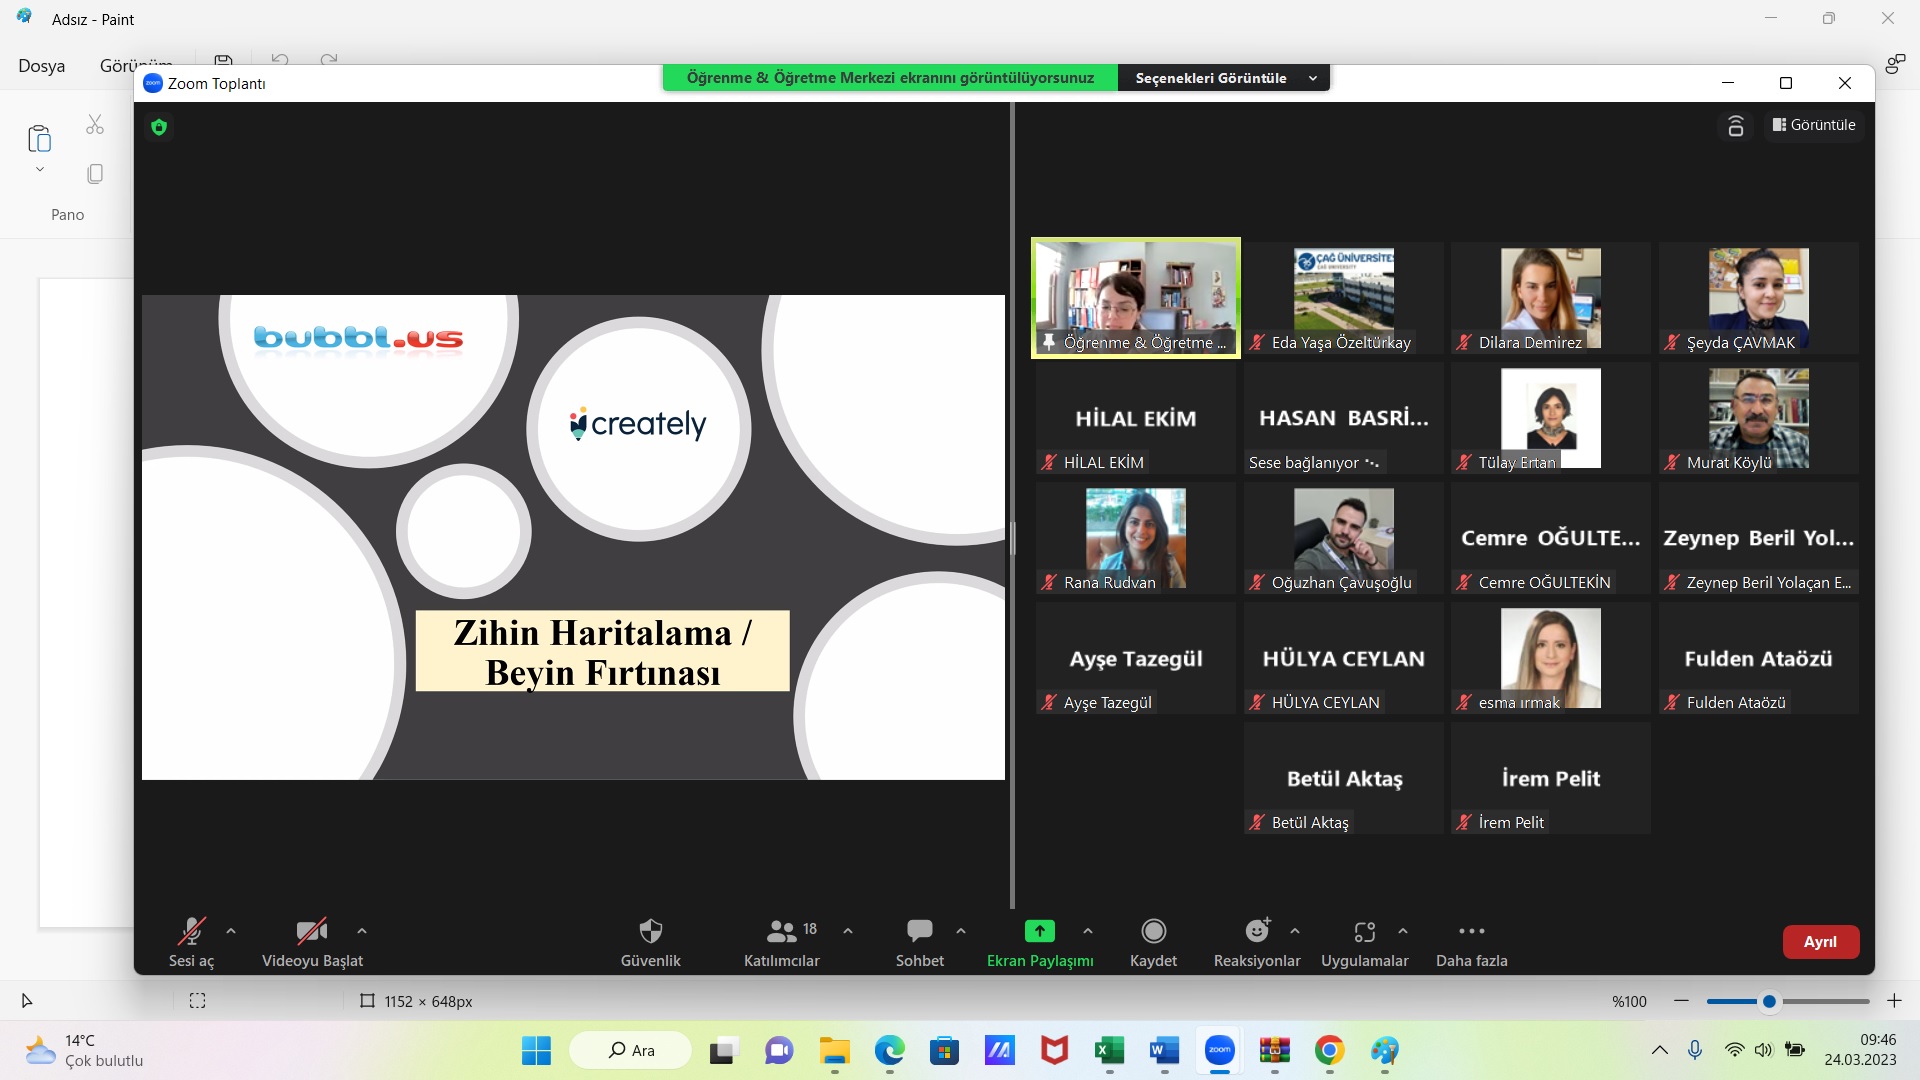The height and width of the screenshot is (1080, 1920).
Task: Click Dilara Demirez's muted microphone icon
Action: tap(1464, 342)
